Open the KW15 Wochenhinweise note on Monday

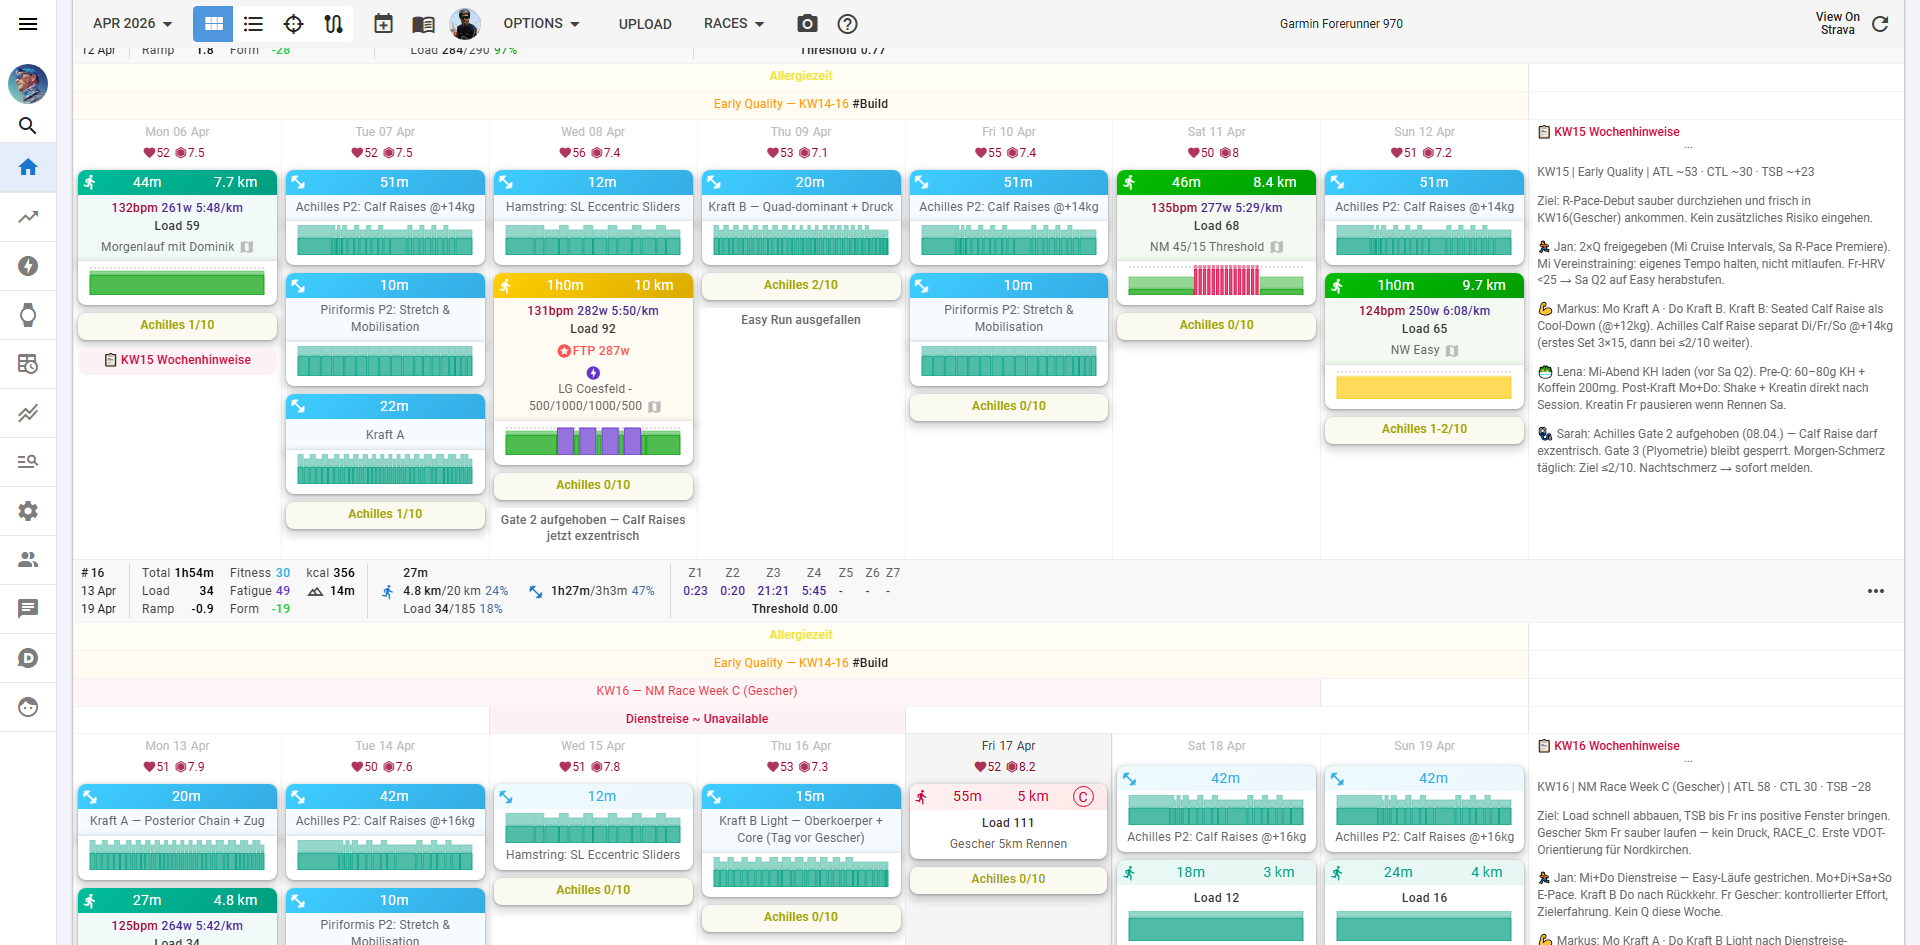click(176, 359)
